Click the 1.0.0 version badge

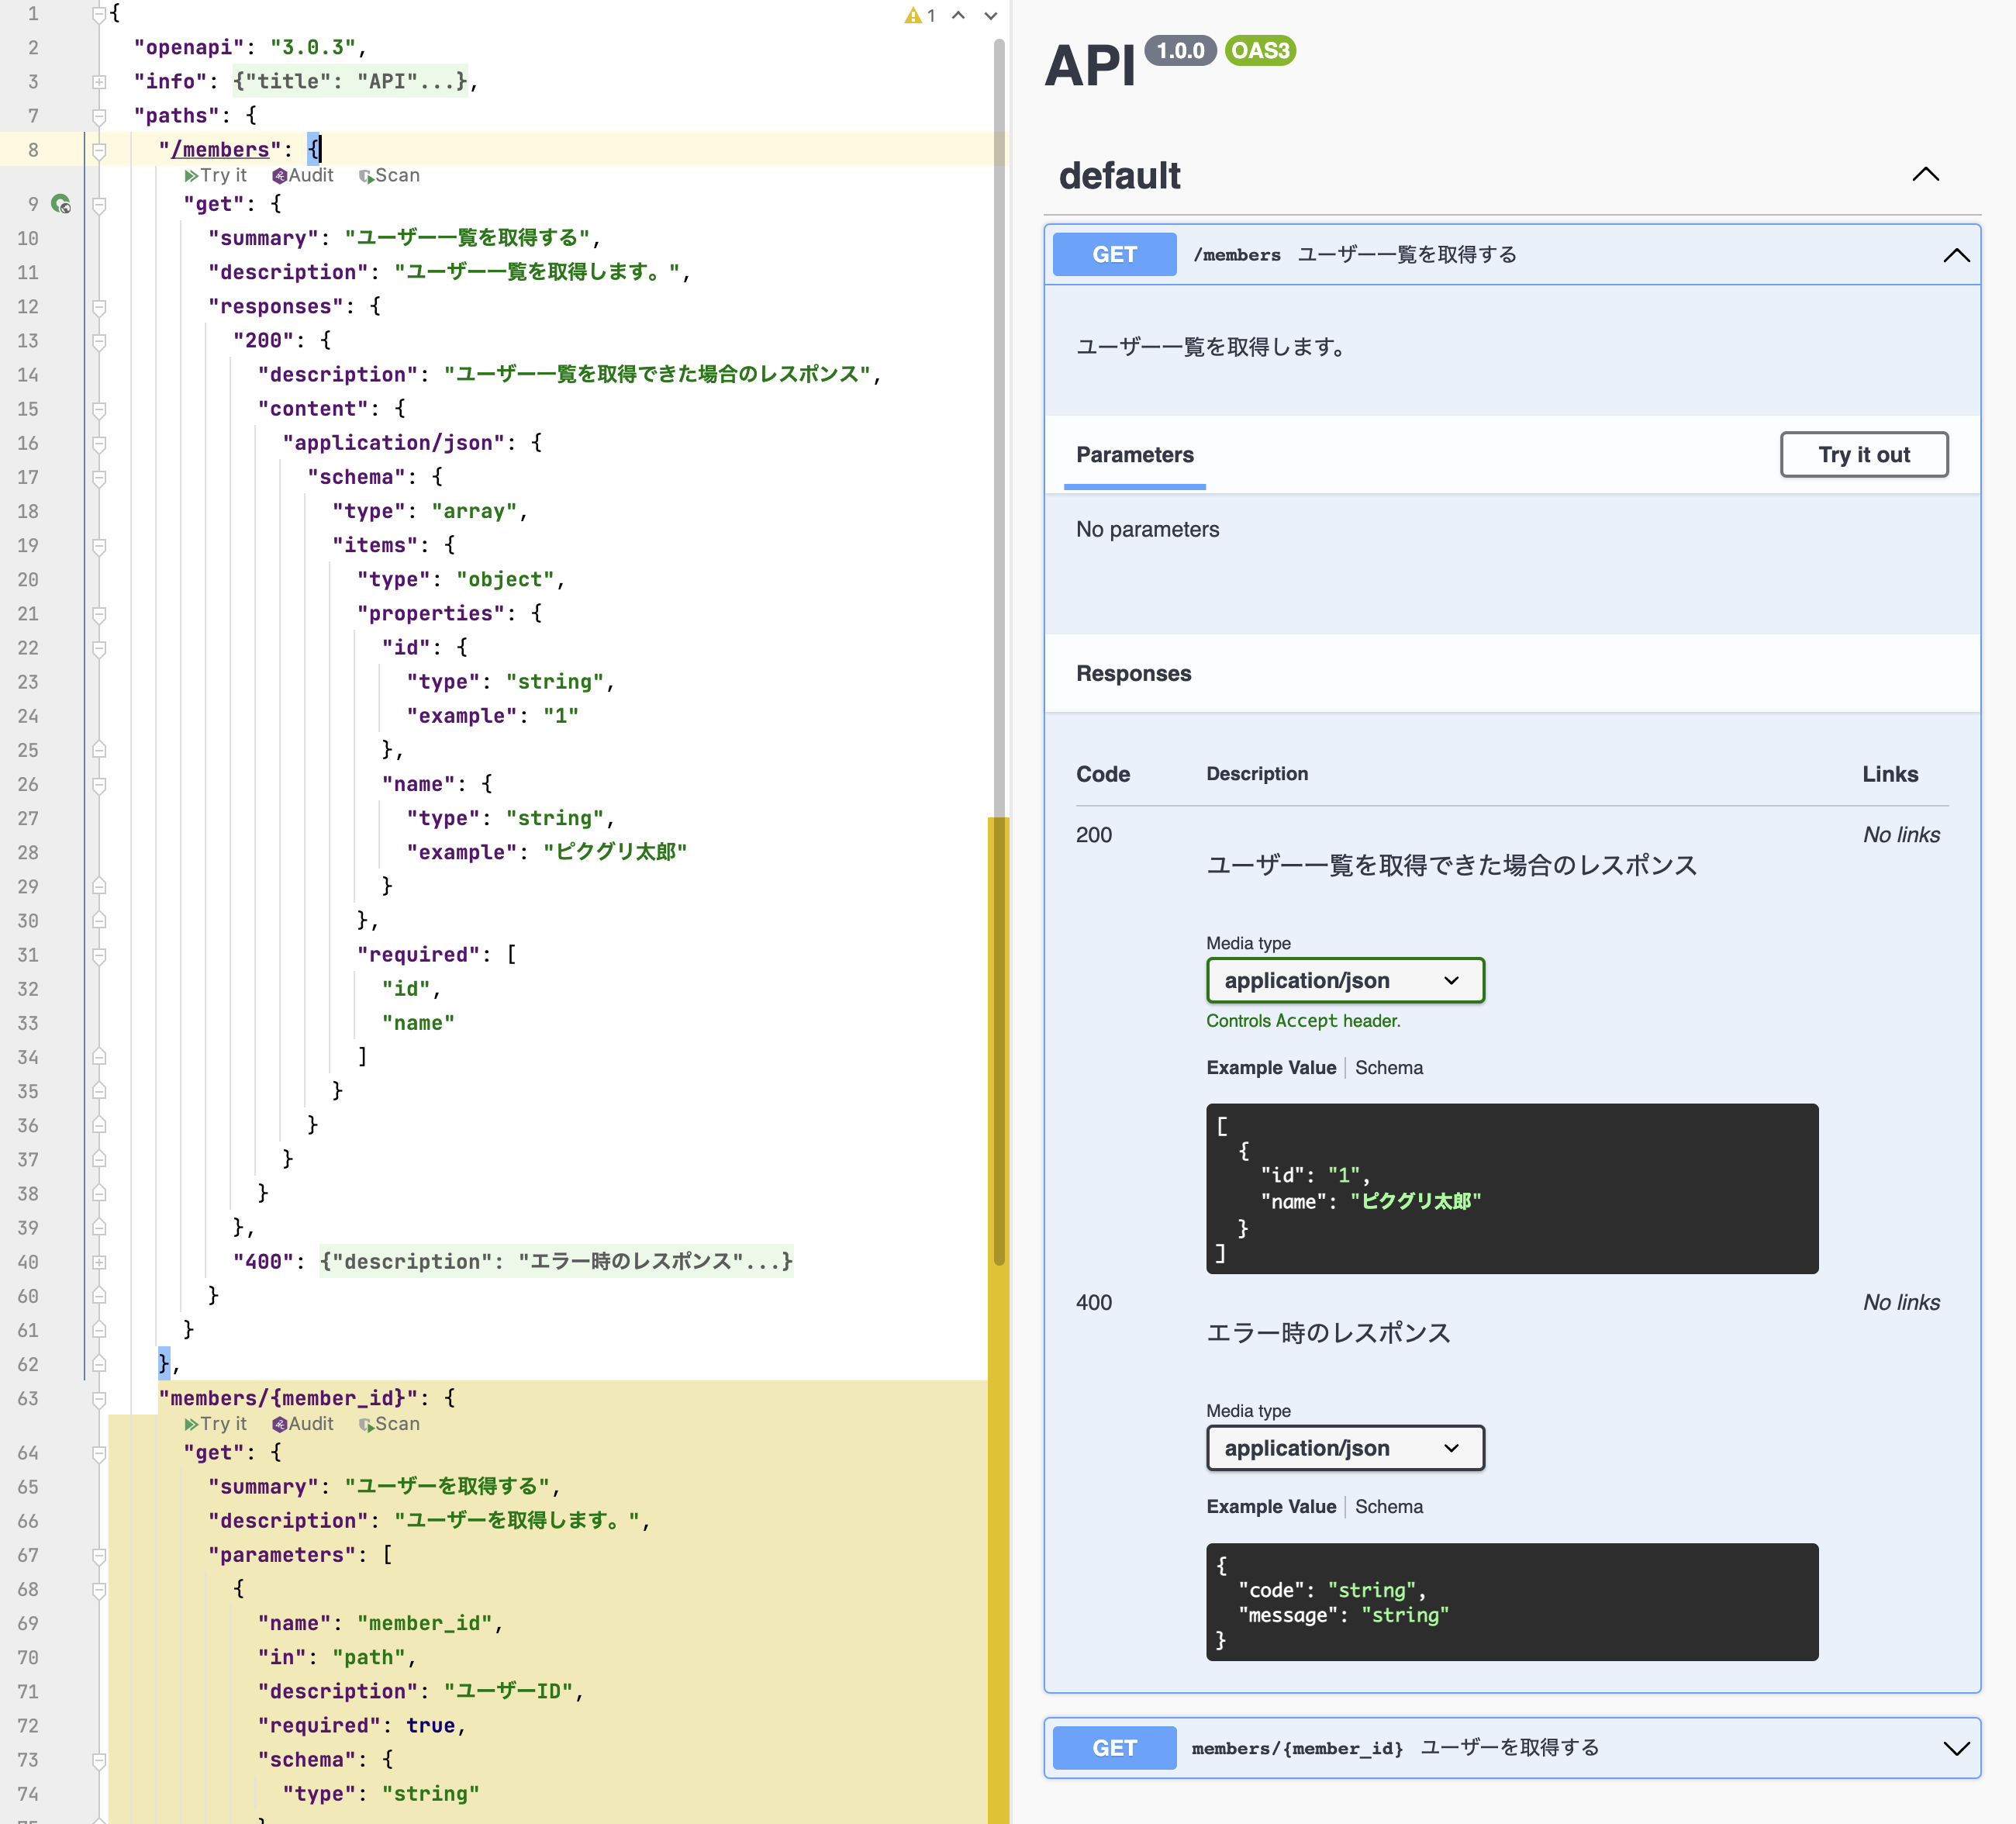[x=1180, y=51]
